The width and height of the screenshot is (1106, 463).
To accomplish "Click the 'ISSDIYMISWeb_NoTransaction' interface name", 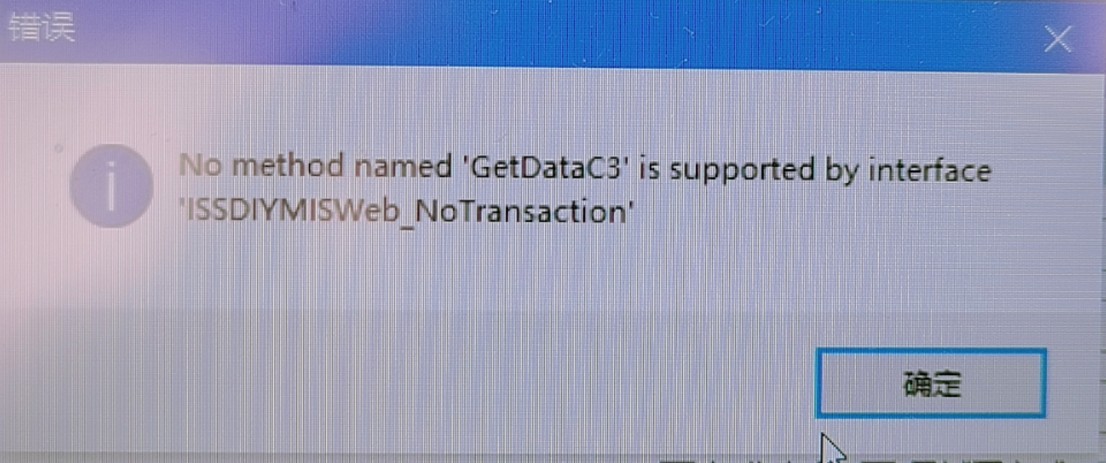I will (x=403, y=212).
